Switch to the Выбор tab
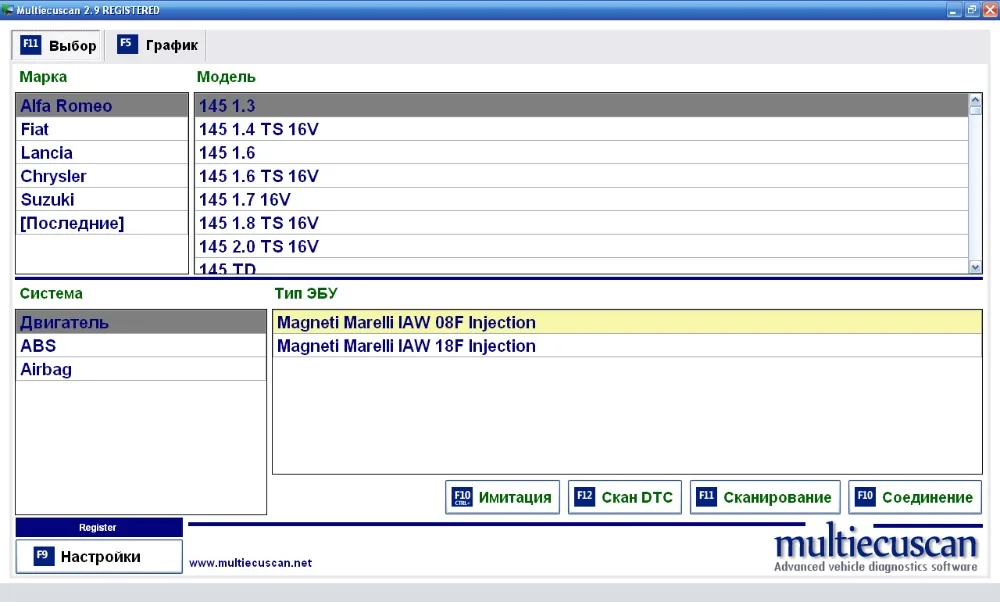 tap(58, 45)
